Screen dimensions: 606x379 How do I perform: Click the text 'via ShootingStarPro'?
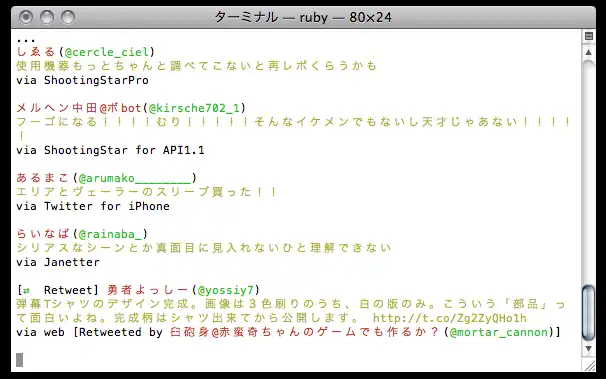[82, 80]
